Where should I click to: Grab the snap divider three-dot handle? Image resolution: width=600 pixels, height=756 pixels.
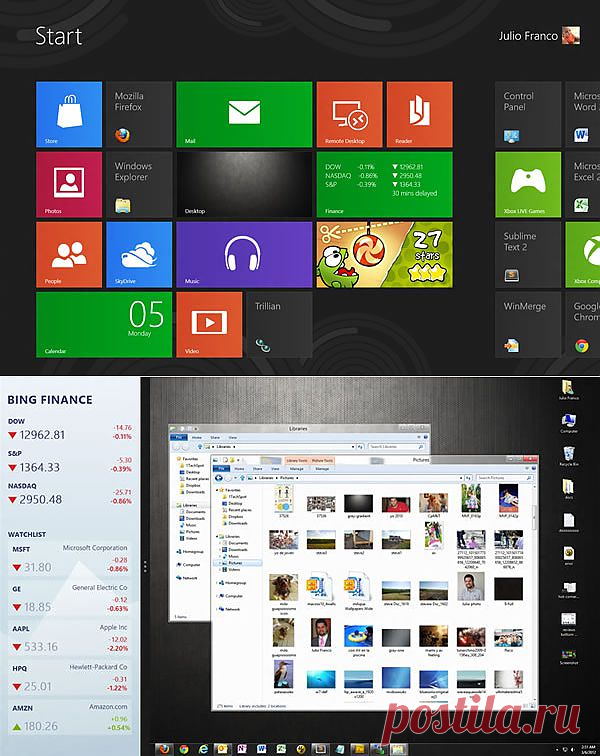(145, 566)
